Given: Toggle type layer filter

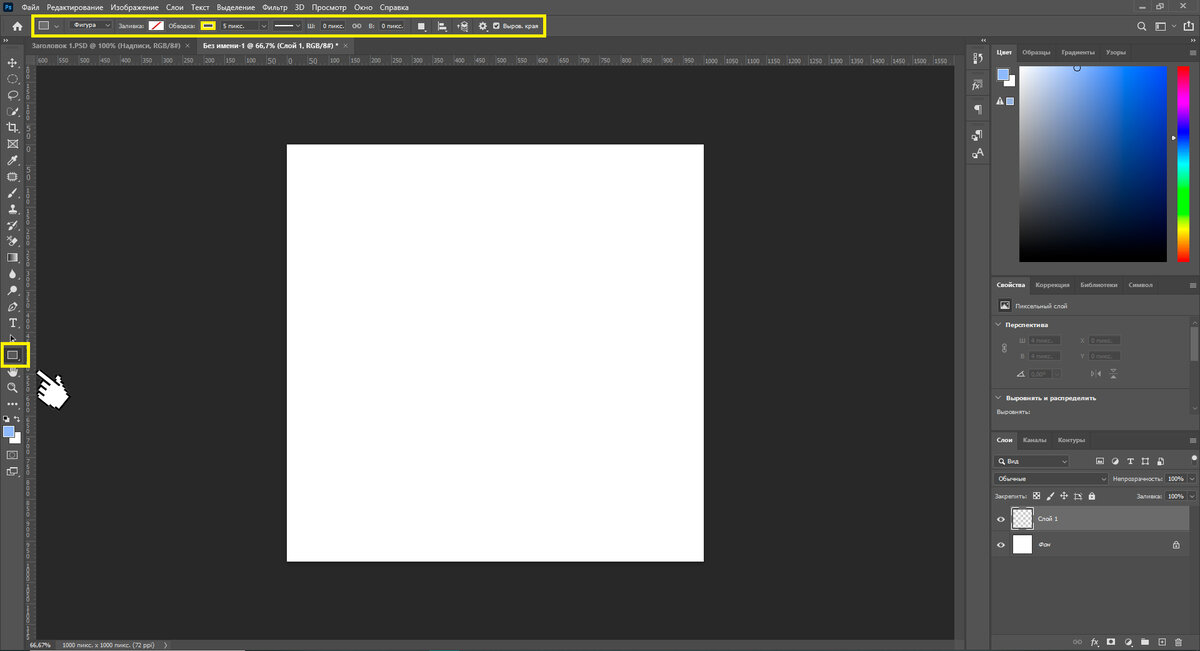Looking at the screenshot, I should (1130, 461).
